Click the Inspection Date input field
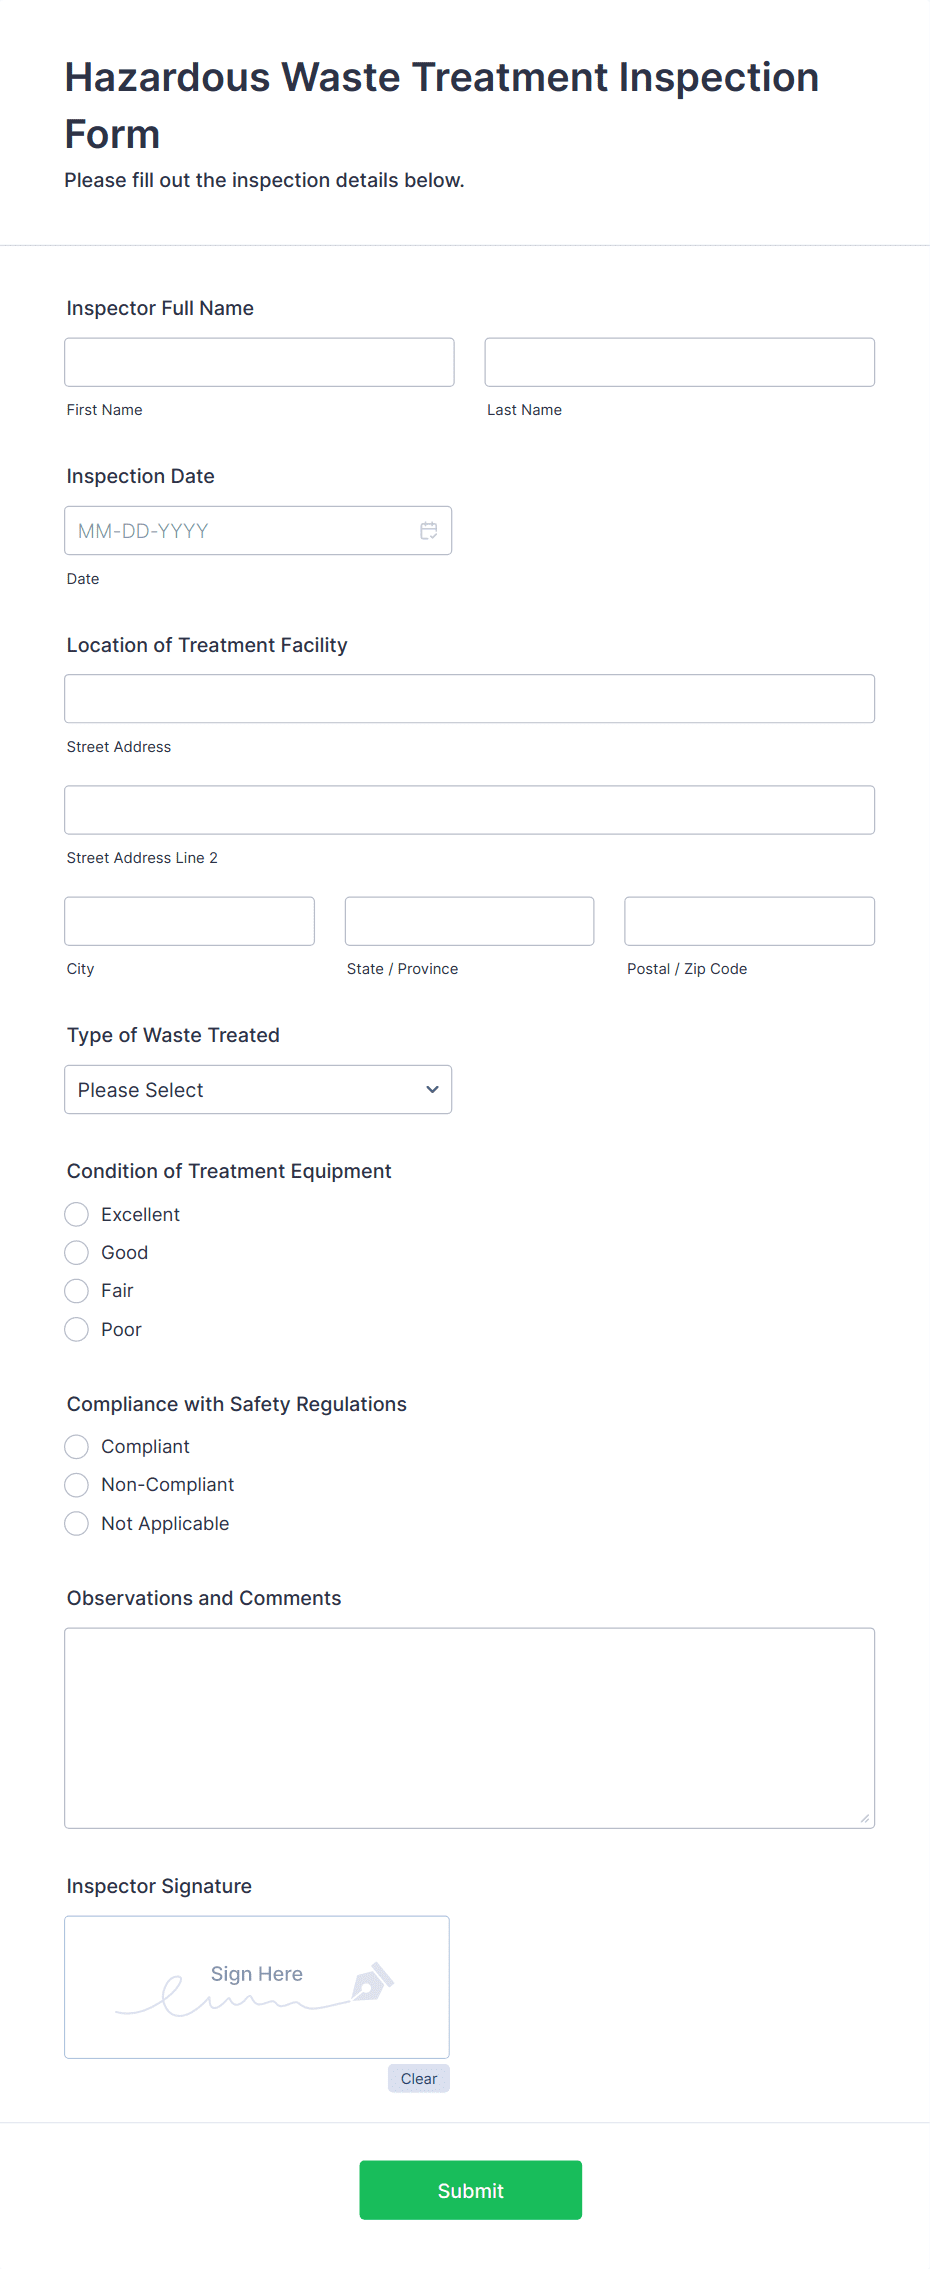The width and height of the screenshot is (930, 2269). [240, 531]
